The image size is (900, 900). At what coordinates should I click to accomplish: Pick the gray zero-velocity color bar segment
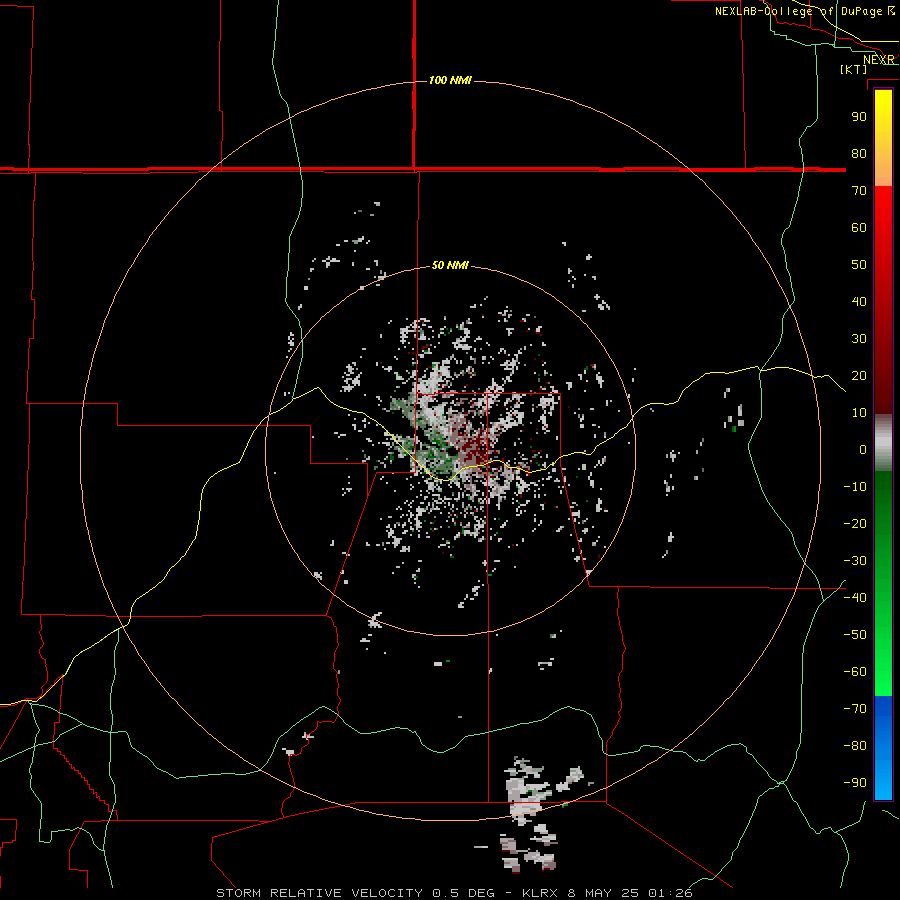click(883, 443)
